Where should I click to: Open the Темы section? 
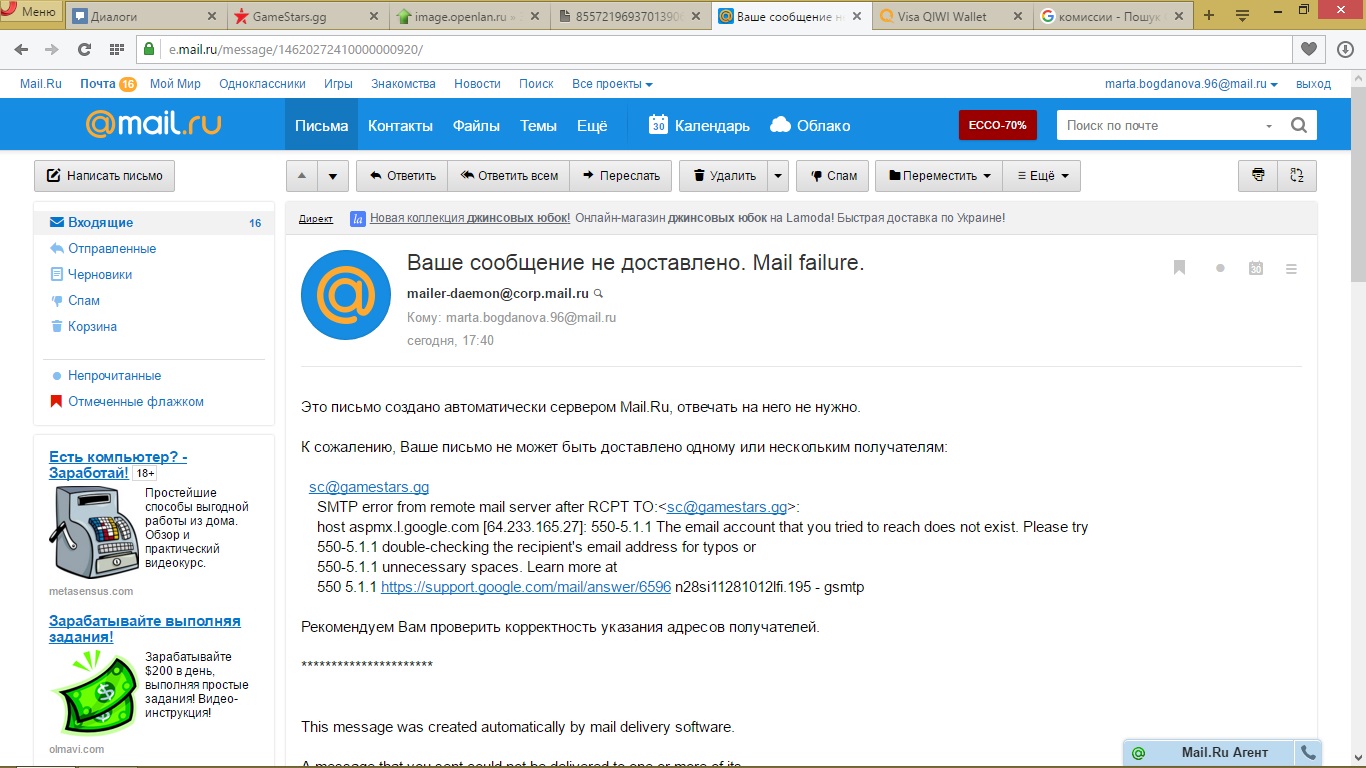(x=538, y=125)
